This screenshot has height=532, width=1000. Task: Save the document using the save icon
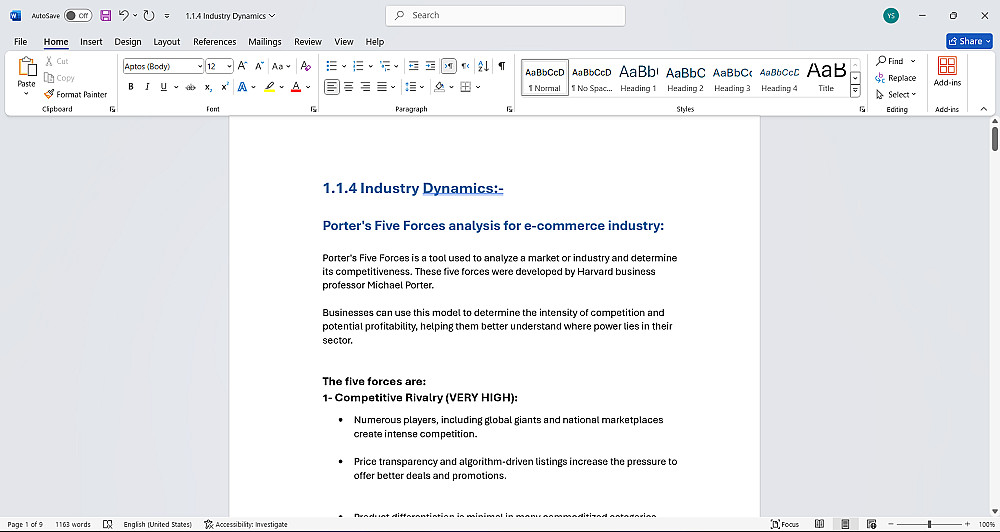[x=105, y=16]
